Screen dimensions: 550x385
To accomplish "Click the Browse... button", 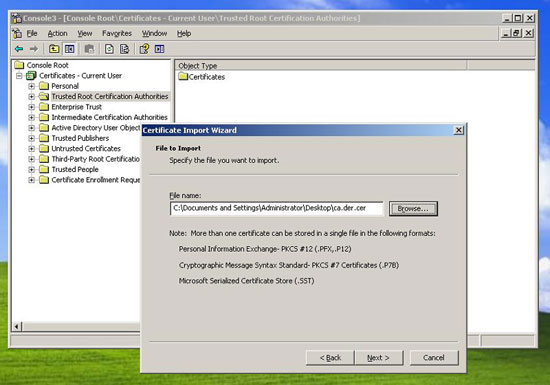I will pyautogui.click(x=413, y=209).
